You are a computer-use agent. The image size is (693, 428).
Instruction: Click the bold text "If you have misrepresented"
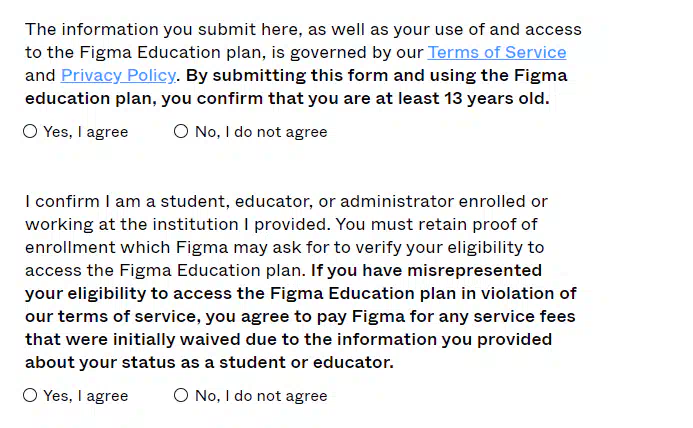pyautogui.click(x=426, y=270)
